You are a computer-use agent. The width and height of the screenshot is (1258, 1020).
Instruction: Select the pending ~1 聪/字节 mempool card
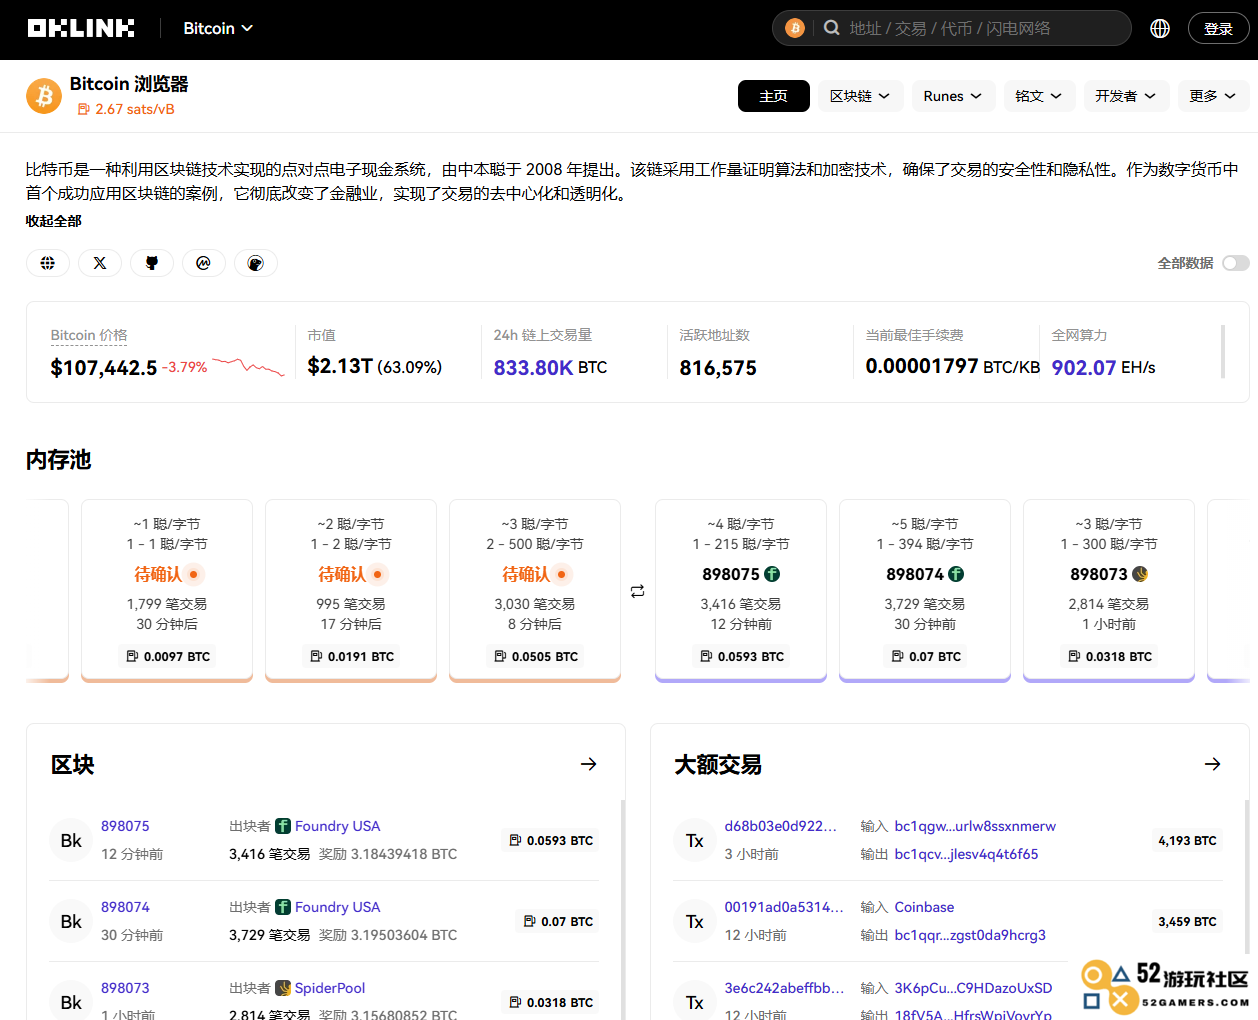[x=167, y=590]
